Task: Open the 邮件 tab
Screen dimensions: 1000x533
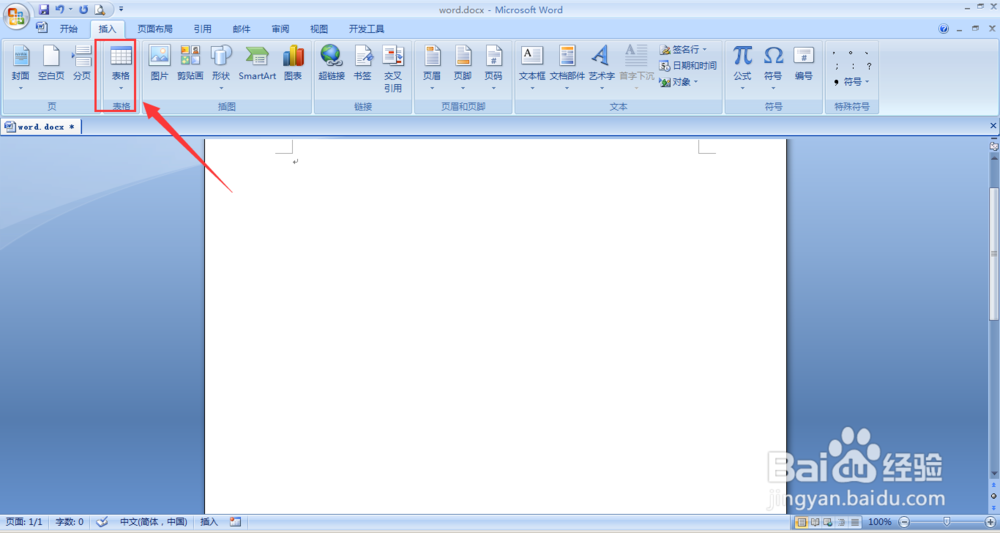Action: [x=241, y=29]
